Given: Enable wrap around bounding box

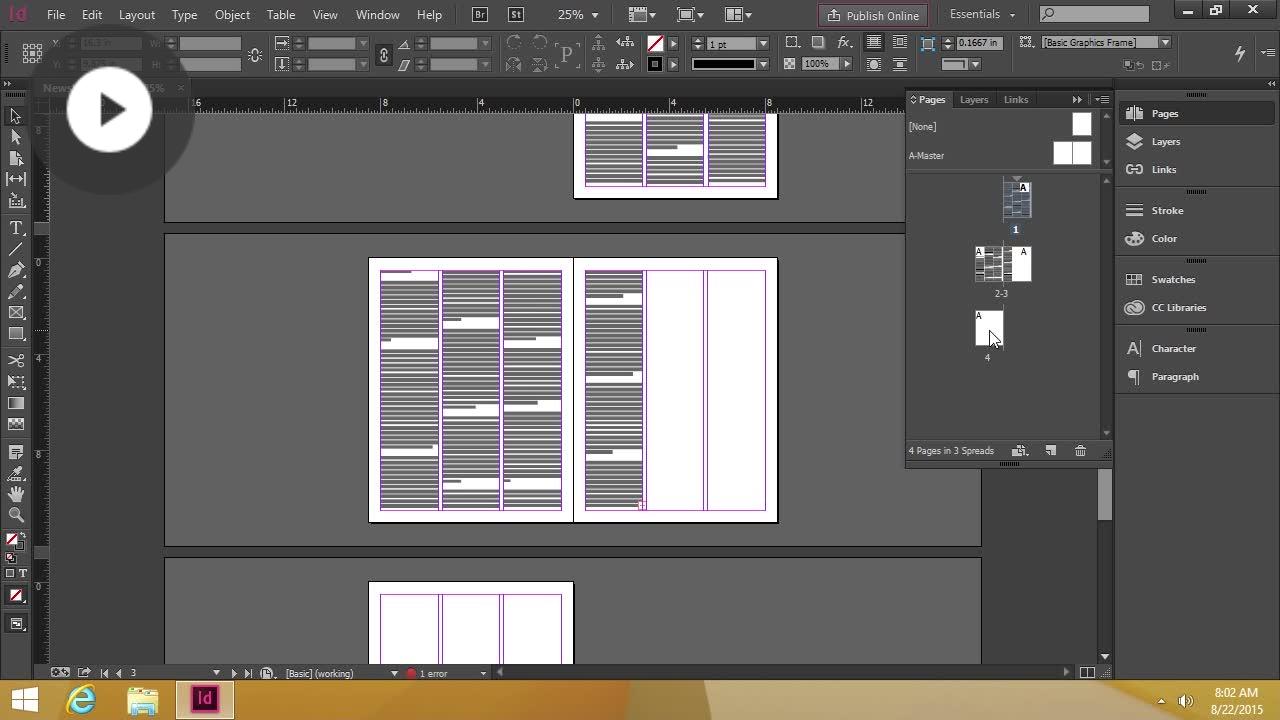Looking at the screenshot, I should 899,43.
